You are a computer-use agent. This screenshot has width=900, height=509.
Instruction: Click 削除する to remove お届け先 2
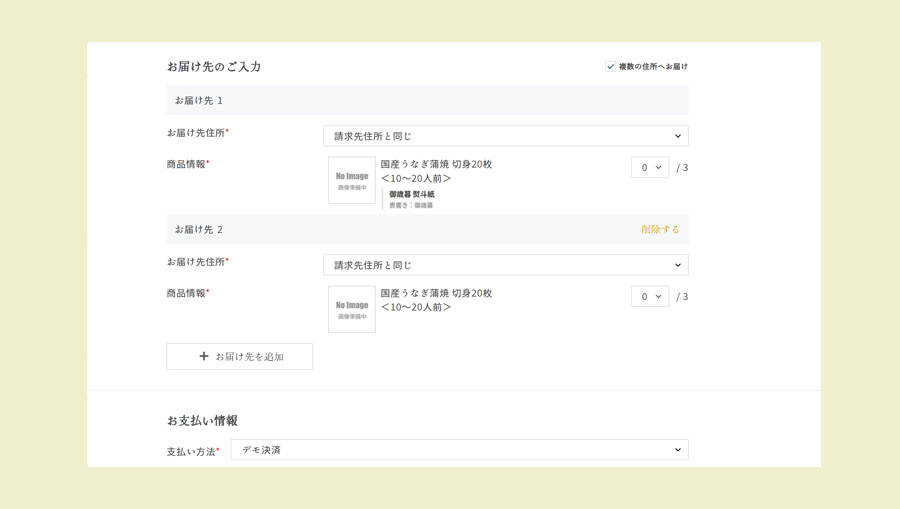point(660,230)
